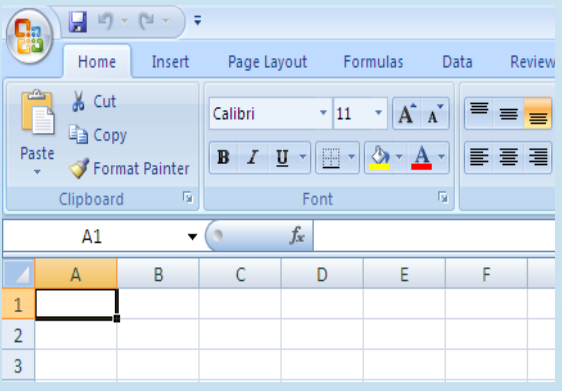Decrease font size with Shrink Font

[x=435, y=114]
